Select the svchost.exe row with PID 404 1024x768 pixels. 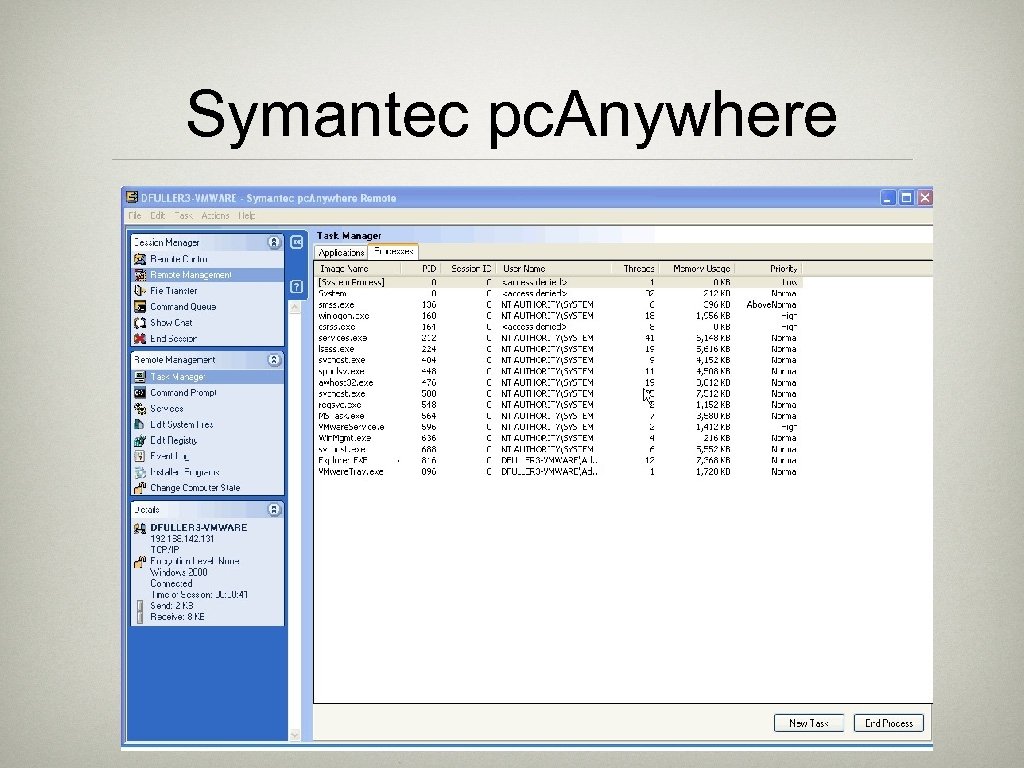(558, 360)
